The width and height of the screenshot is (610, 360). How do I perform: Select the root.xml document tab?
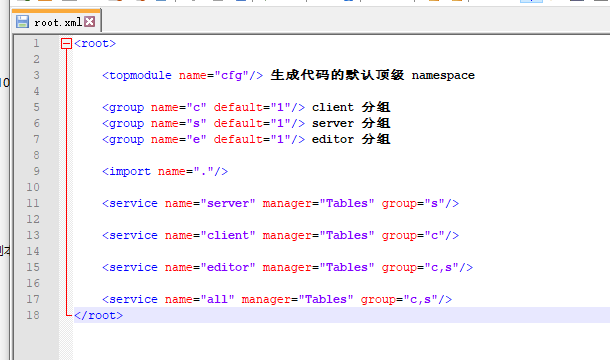click(x=56, y=21)
